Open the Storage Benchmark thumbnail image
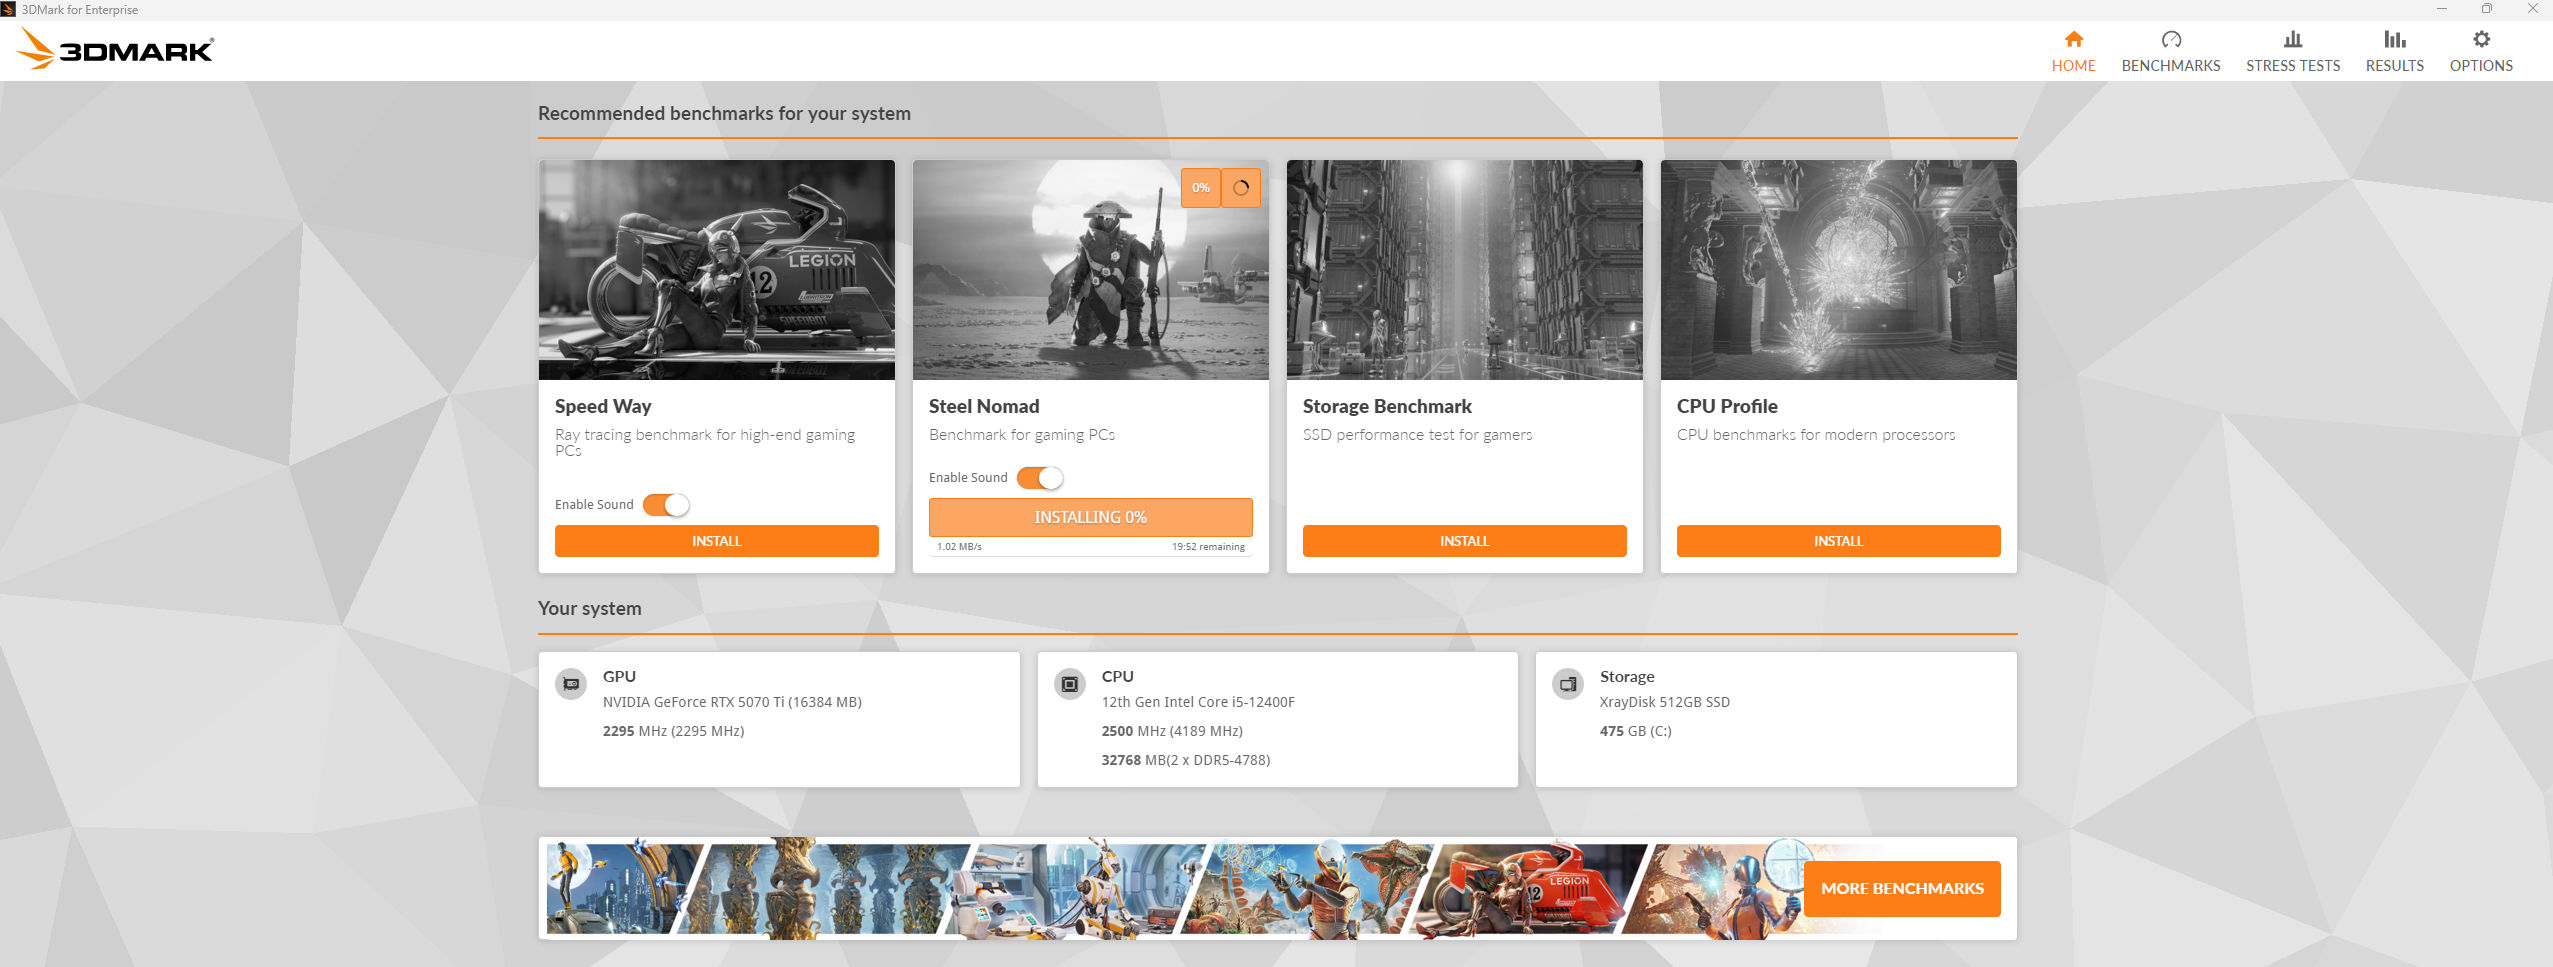 click(x=1465, y=270)
